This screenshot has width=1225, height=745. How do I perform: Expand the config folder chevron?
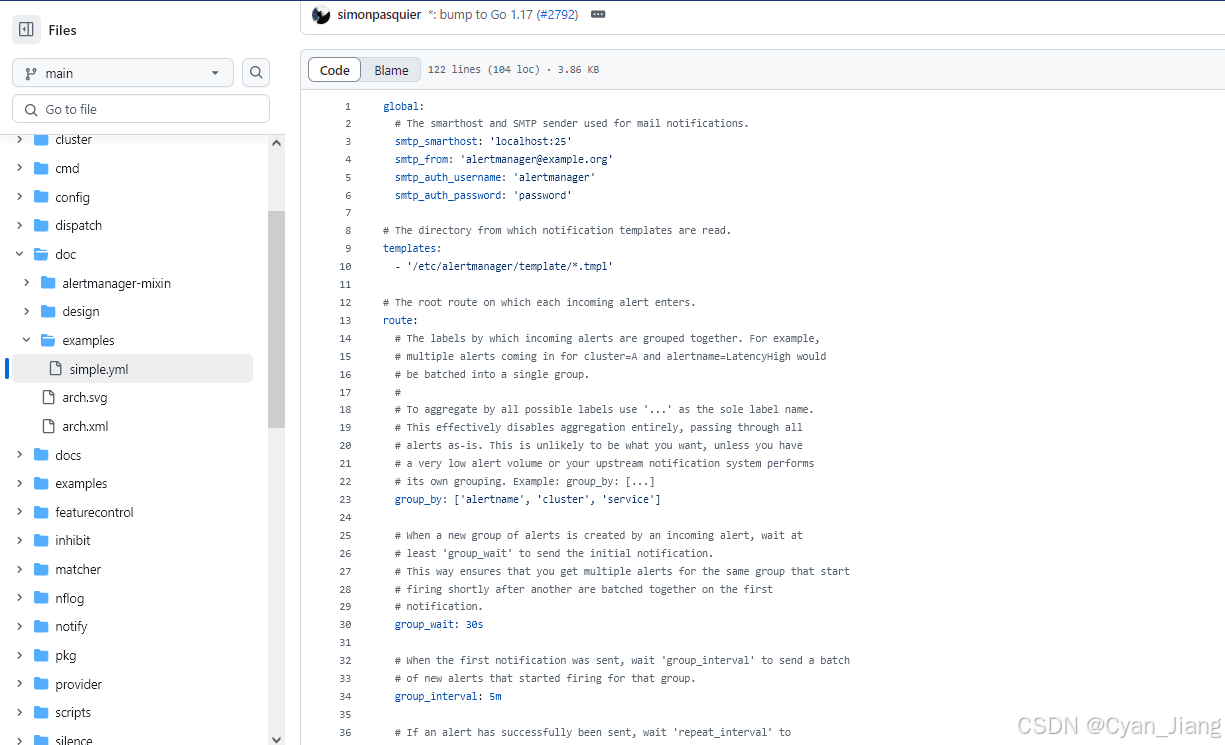pyautogui.click(x=19, y=197)
